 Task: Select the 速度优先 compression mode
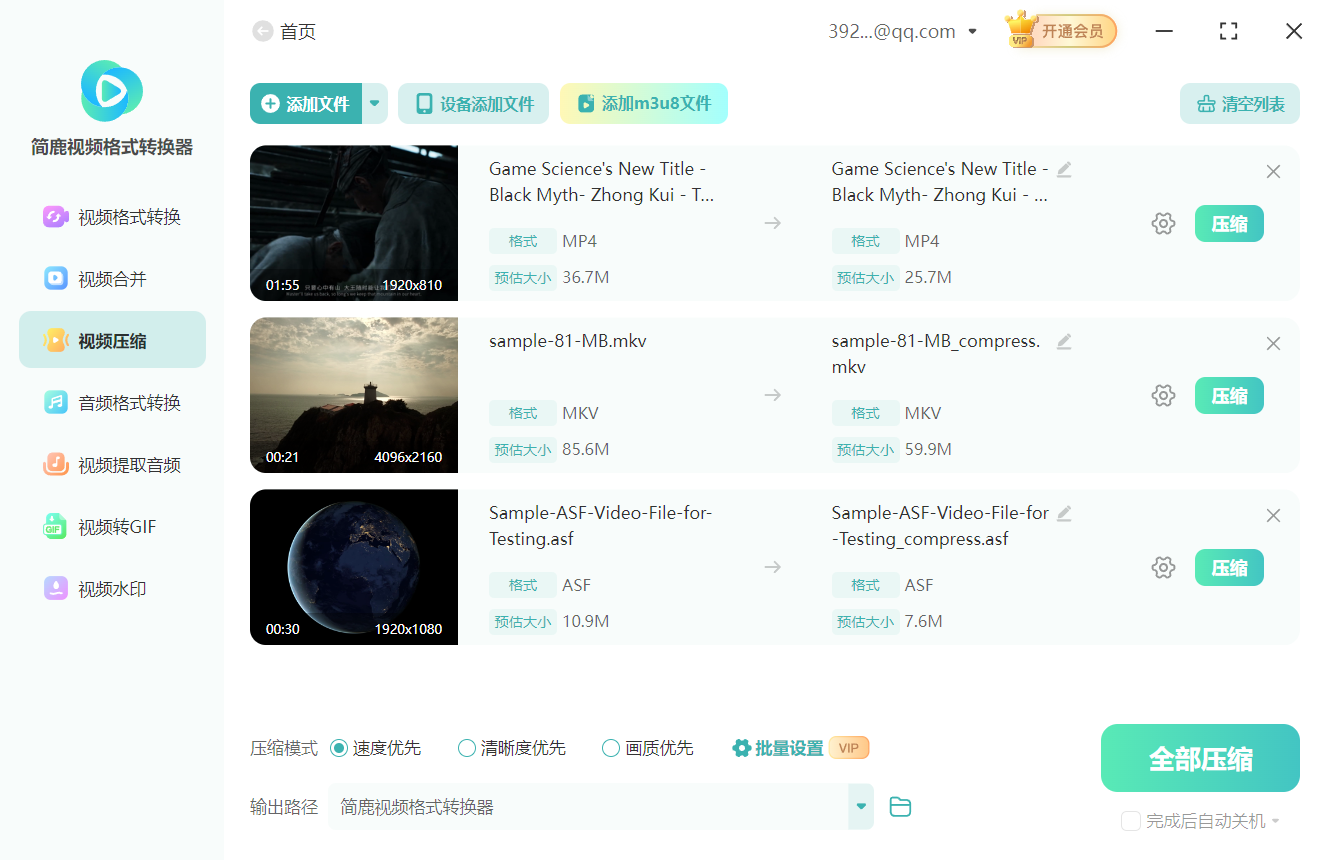click(x=339, y=748)
